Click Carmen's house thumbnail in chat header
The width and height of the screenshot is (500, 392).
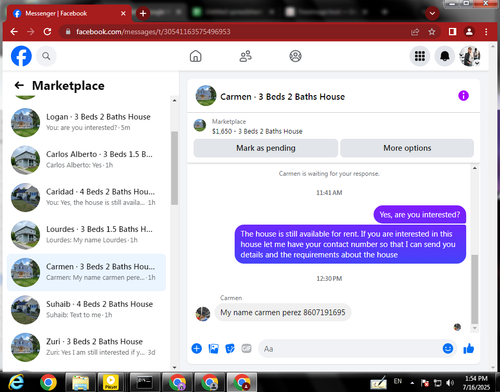click(x=206, y=96)
